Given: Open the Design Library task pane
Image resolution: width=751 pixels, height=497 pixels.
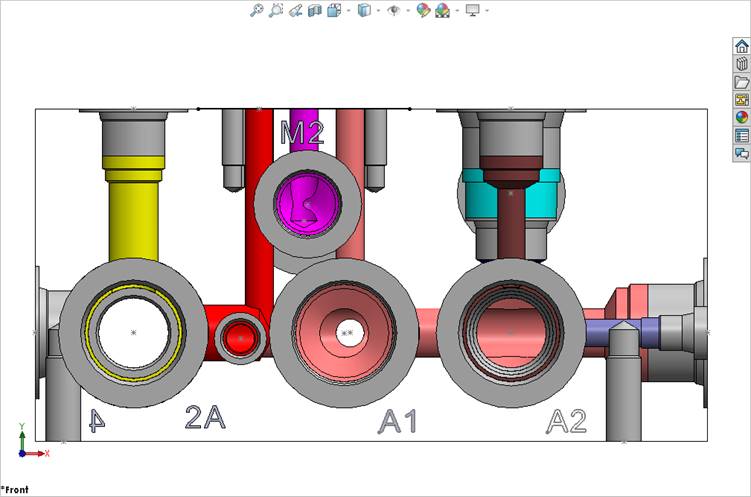Looking at the screenshot, I should 741,63.
